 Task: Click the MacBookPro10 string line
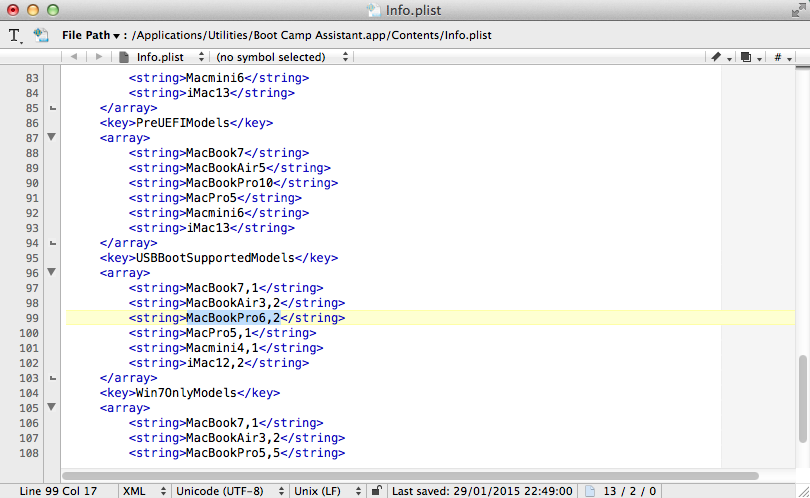(x=233, y=183)
